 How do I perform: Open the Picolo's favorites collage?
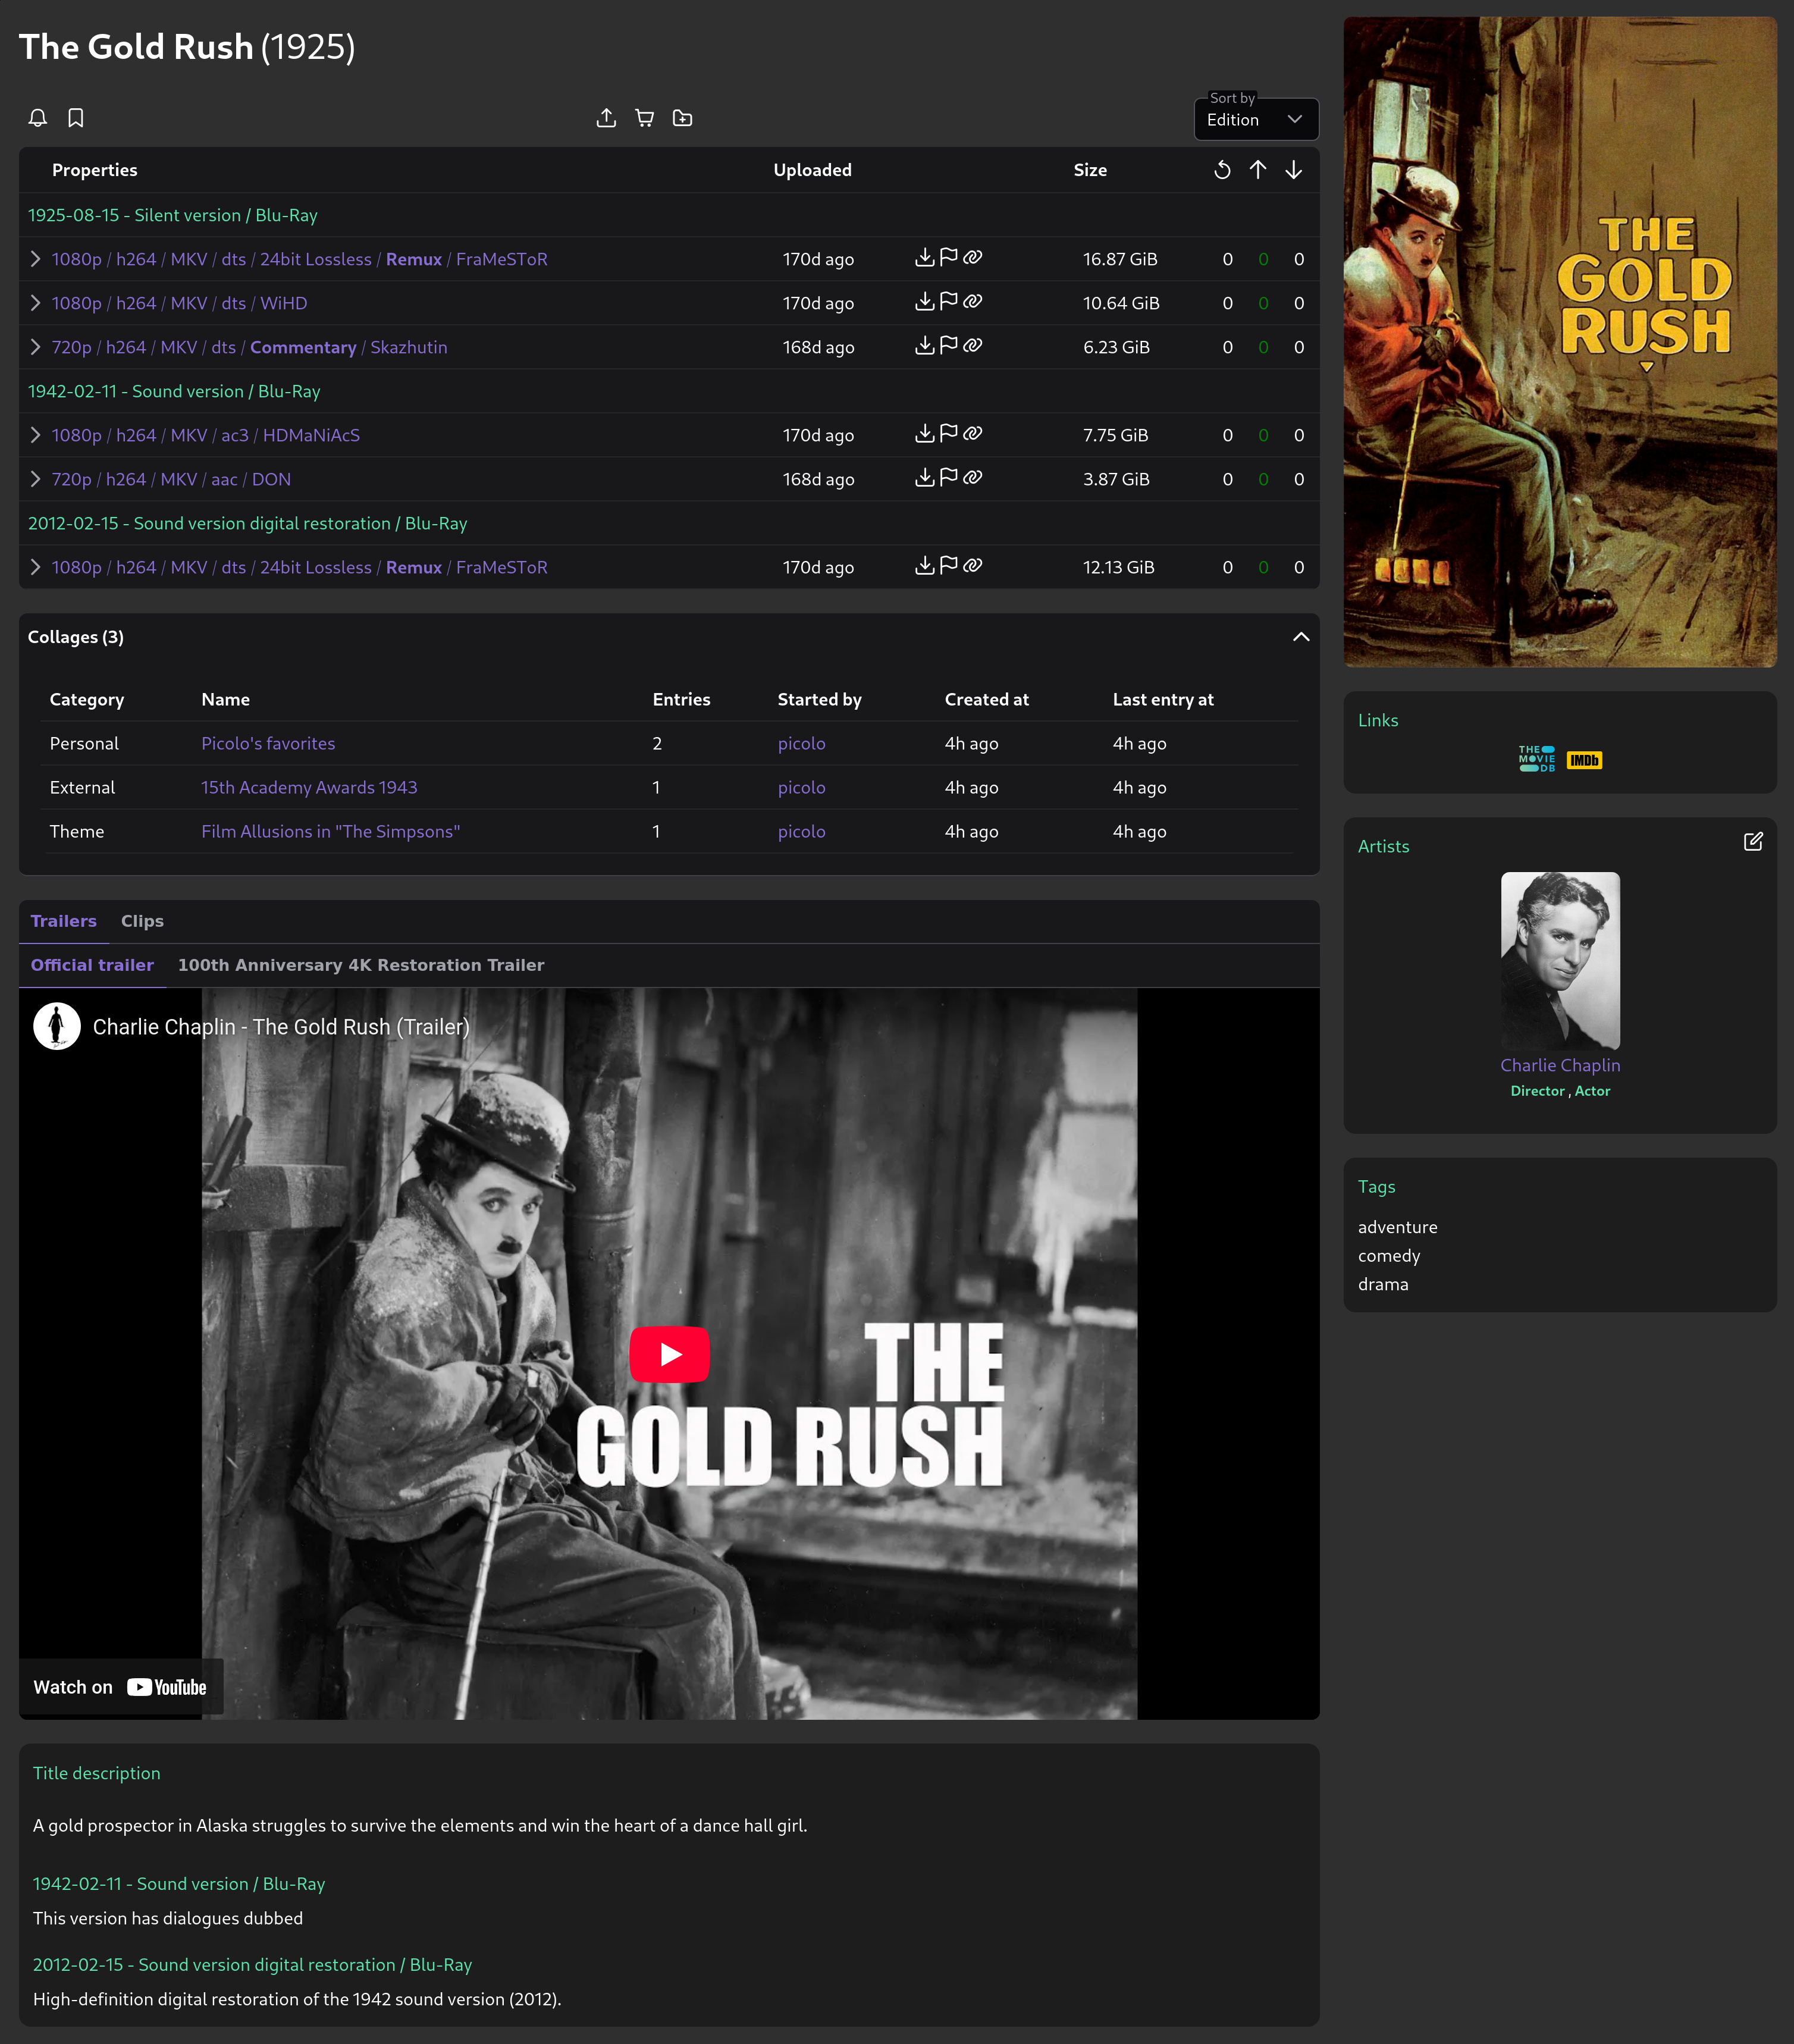268,743
